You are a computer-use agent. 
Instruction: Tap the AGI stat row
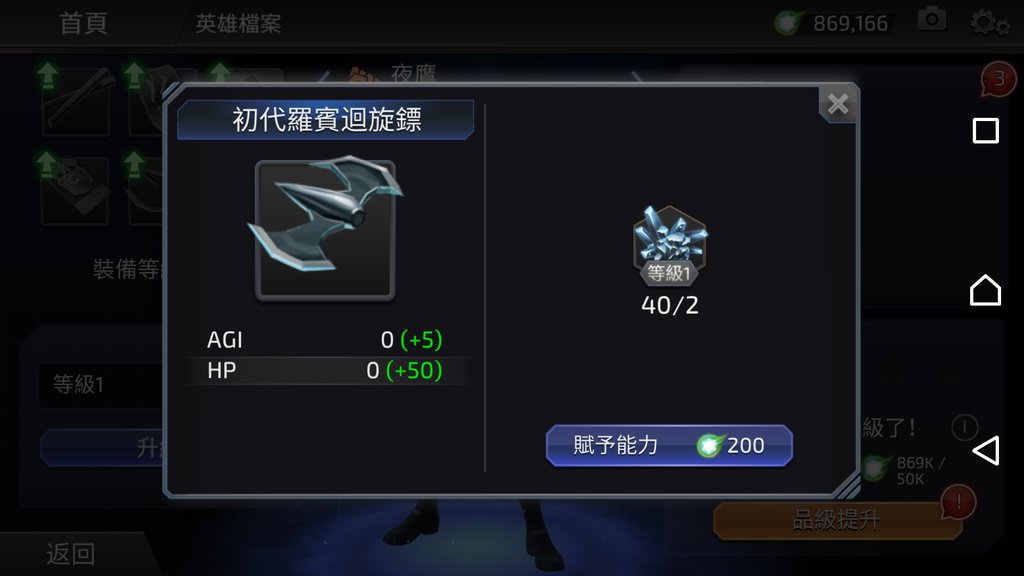[x=325, y=340]
